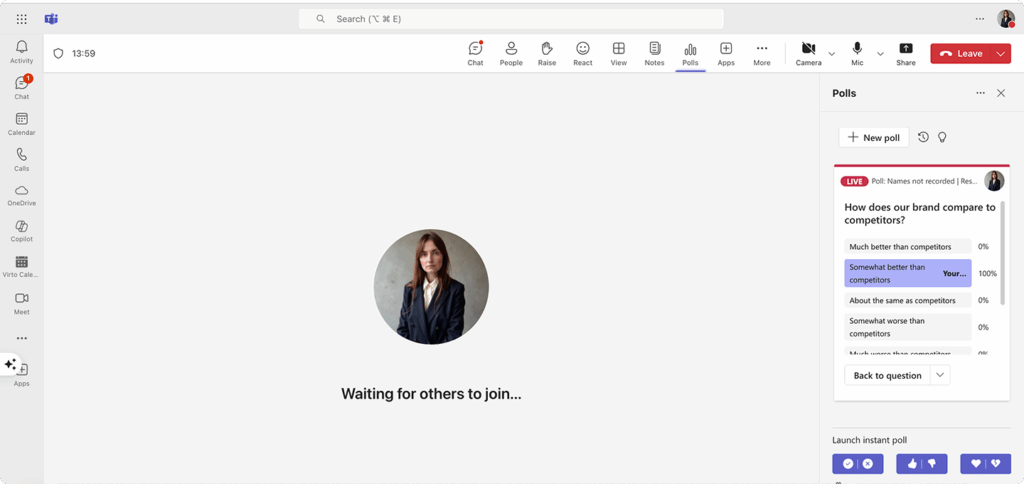The image size is (1024, 484).
Task: Click the shield meeting security icon
Action: coord(58,54)
